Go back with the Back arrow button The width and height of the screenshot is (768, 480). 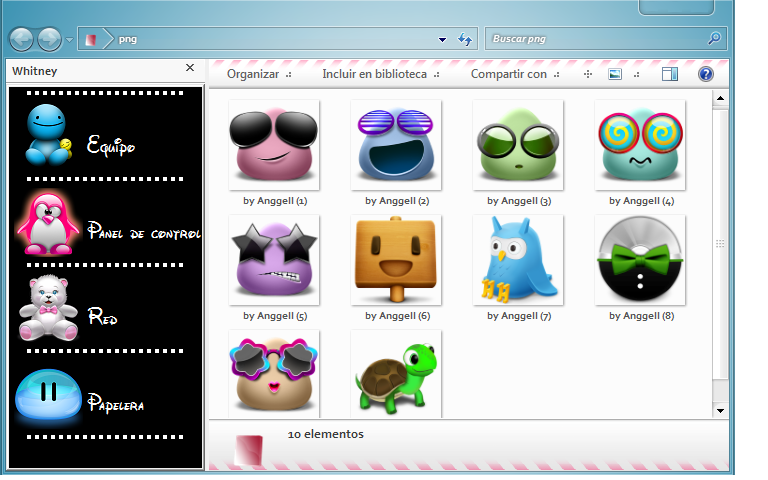pyautogui.click(x=21, y=39)
